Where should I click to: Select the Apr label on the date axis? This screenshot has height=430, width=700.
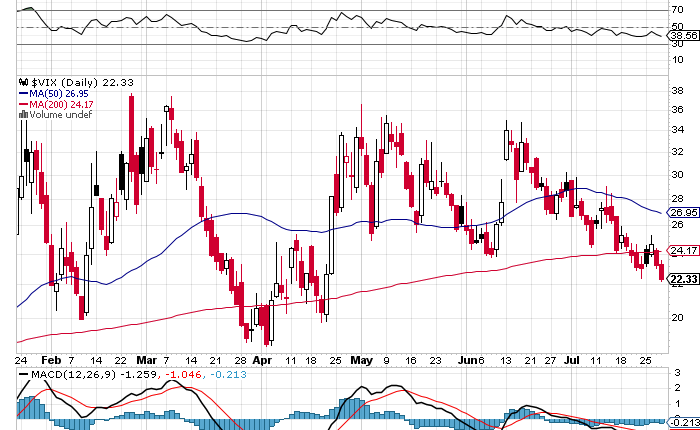pyautogui.click(x=262, y=357)
